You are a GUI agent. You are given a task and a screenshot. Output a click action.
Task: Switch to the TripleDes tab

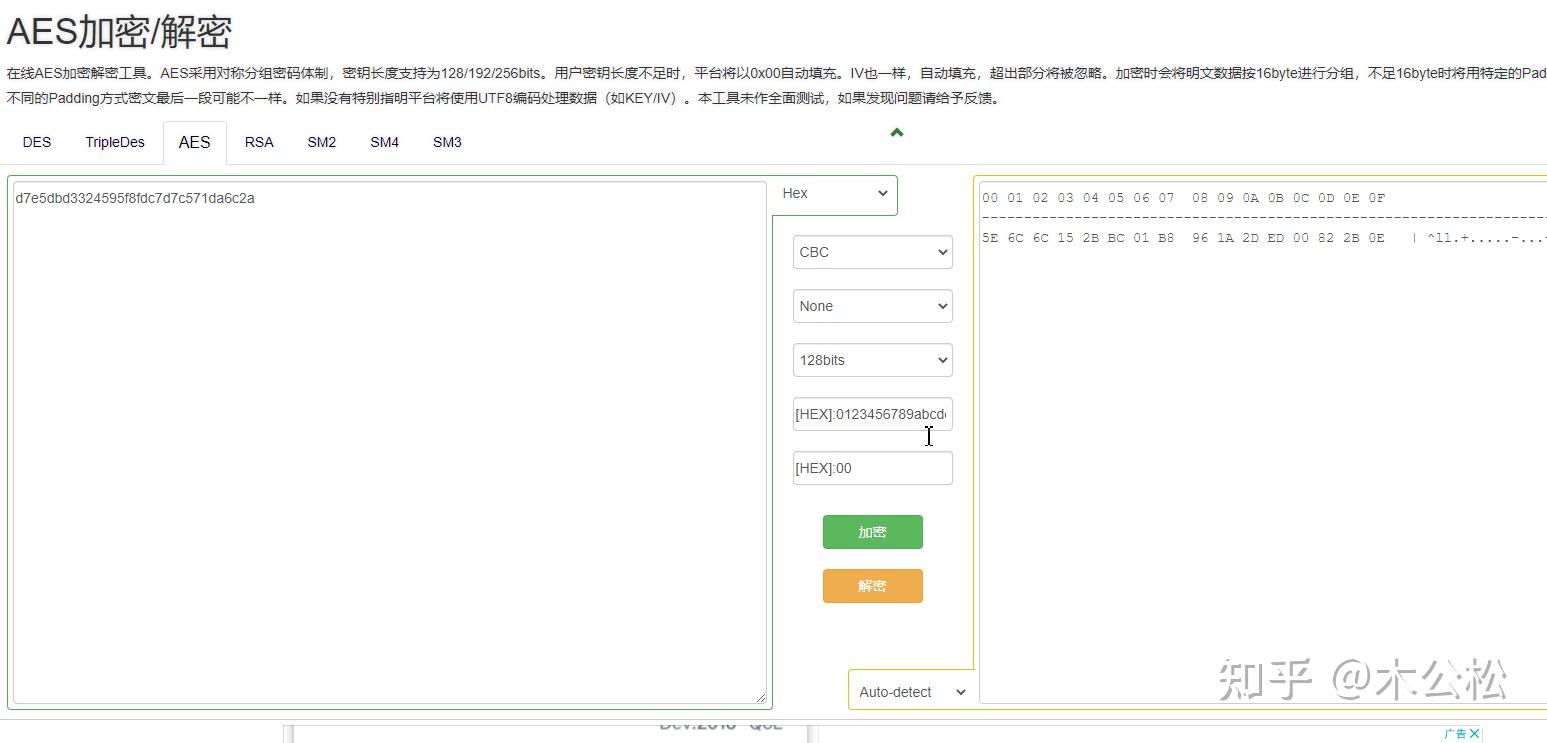point(114,142)
